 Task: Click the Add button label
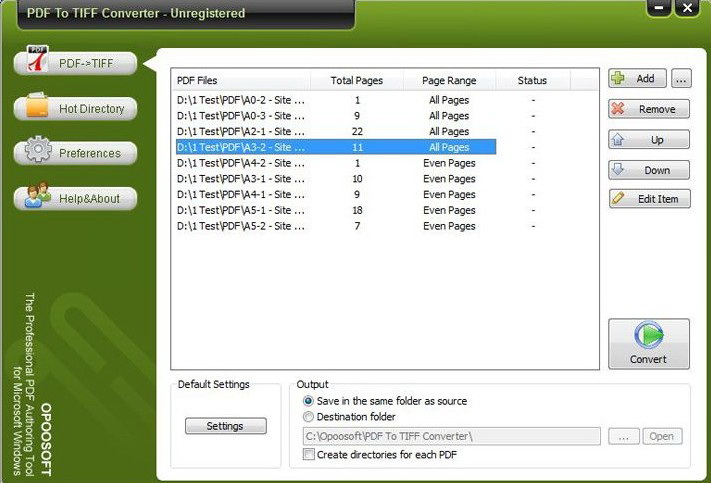click(645, 78)
